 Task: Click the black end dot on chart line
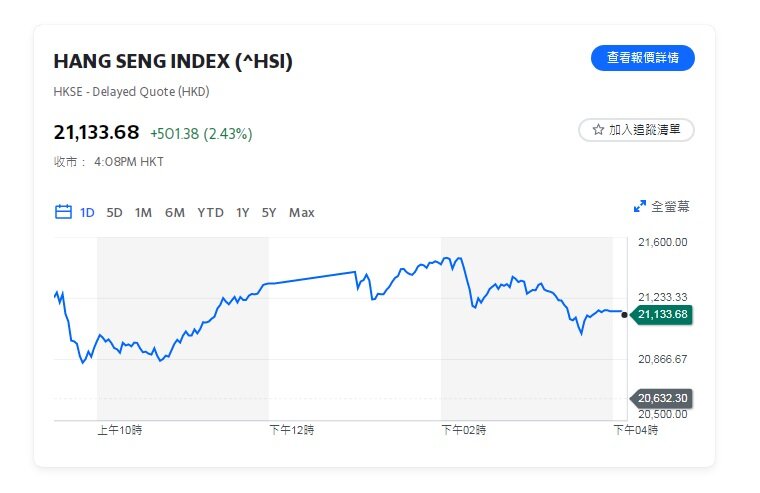tap(625, 315)
